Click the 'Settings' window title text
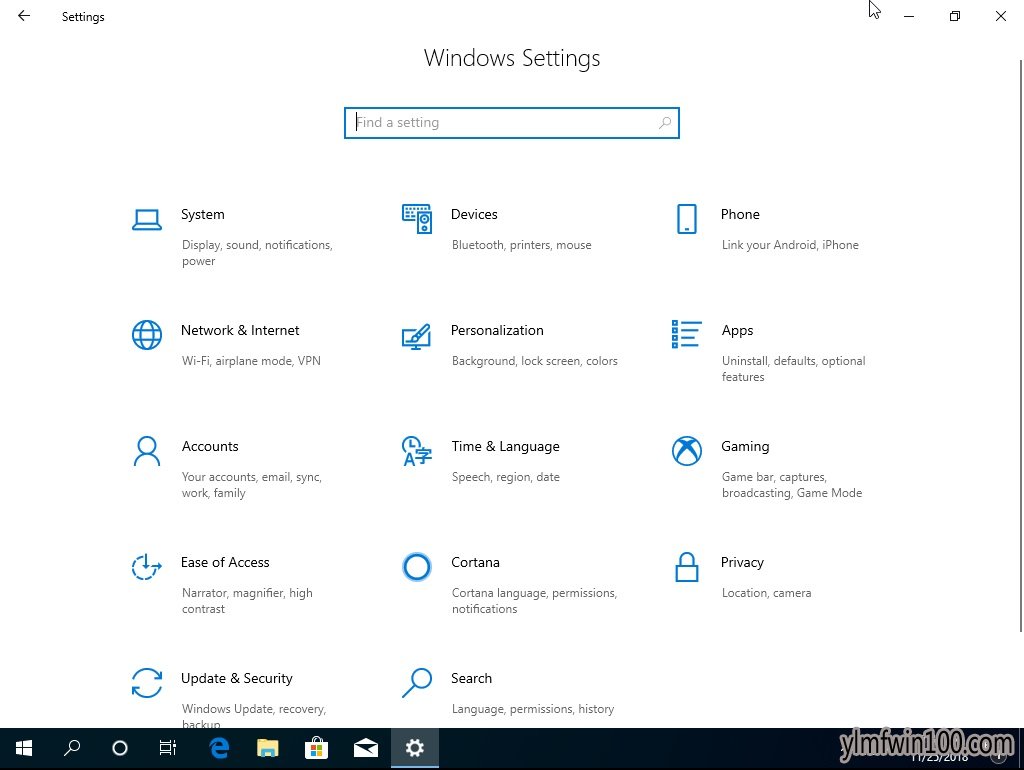The image size is (1024, 770). point(83,17)
